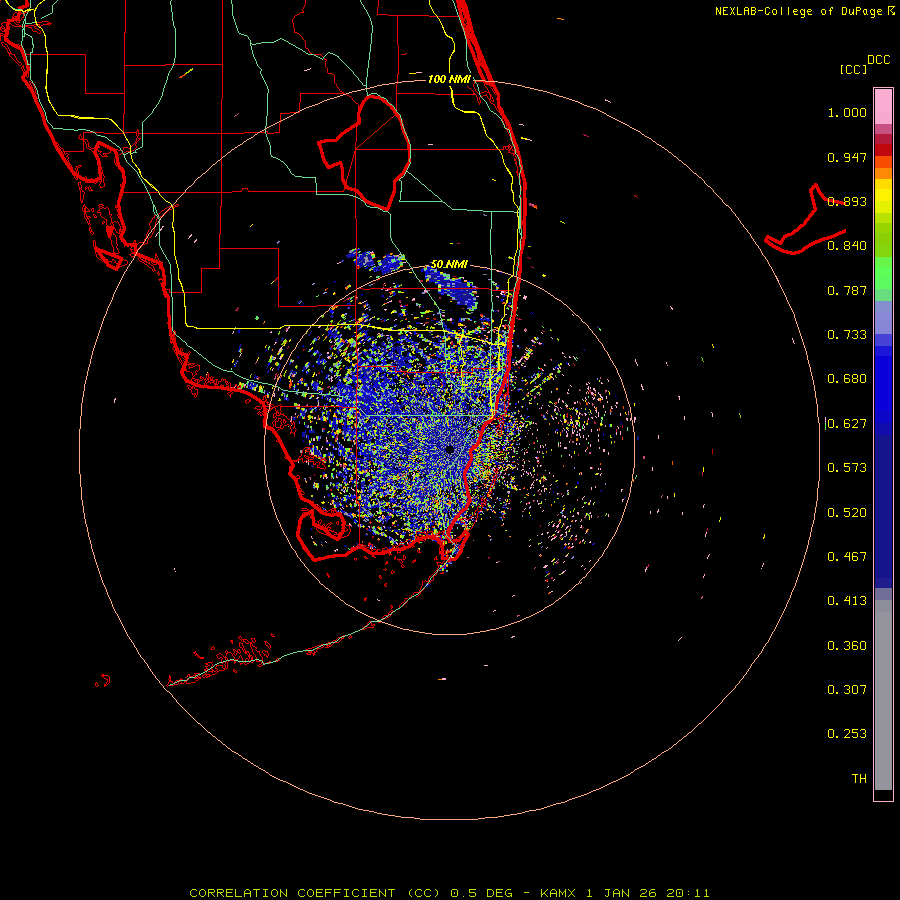Select the 1.000 scale value
The image size is (900, 900).
click(x=847, y=112)
